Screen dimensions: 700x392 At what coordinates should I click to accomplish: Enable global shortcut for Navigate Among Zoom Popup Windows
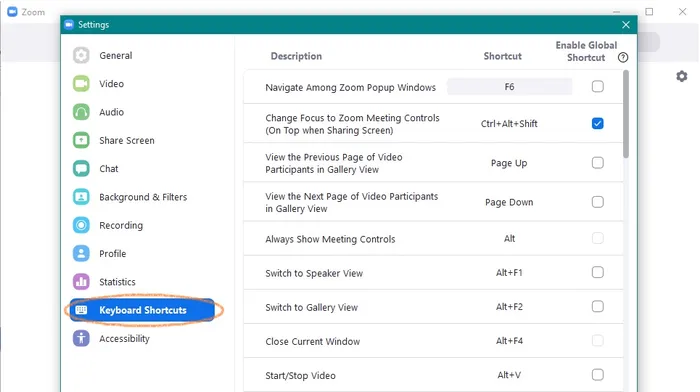pyautogui.click(x=597, y=86)
